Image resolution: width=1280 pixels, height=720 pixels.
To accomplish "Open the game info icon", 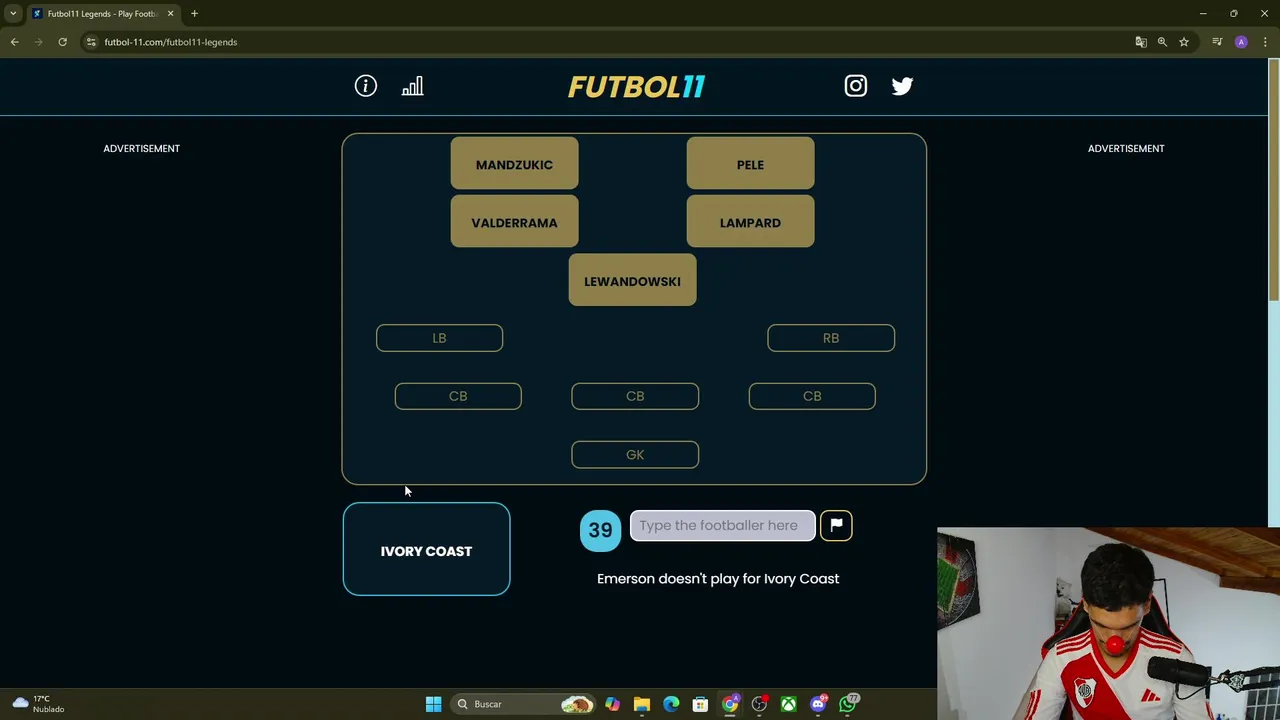I will 366,86.
